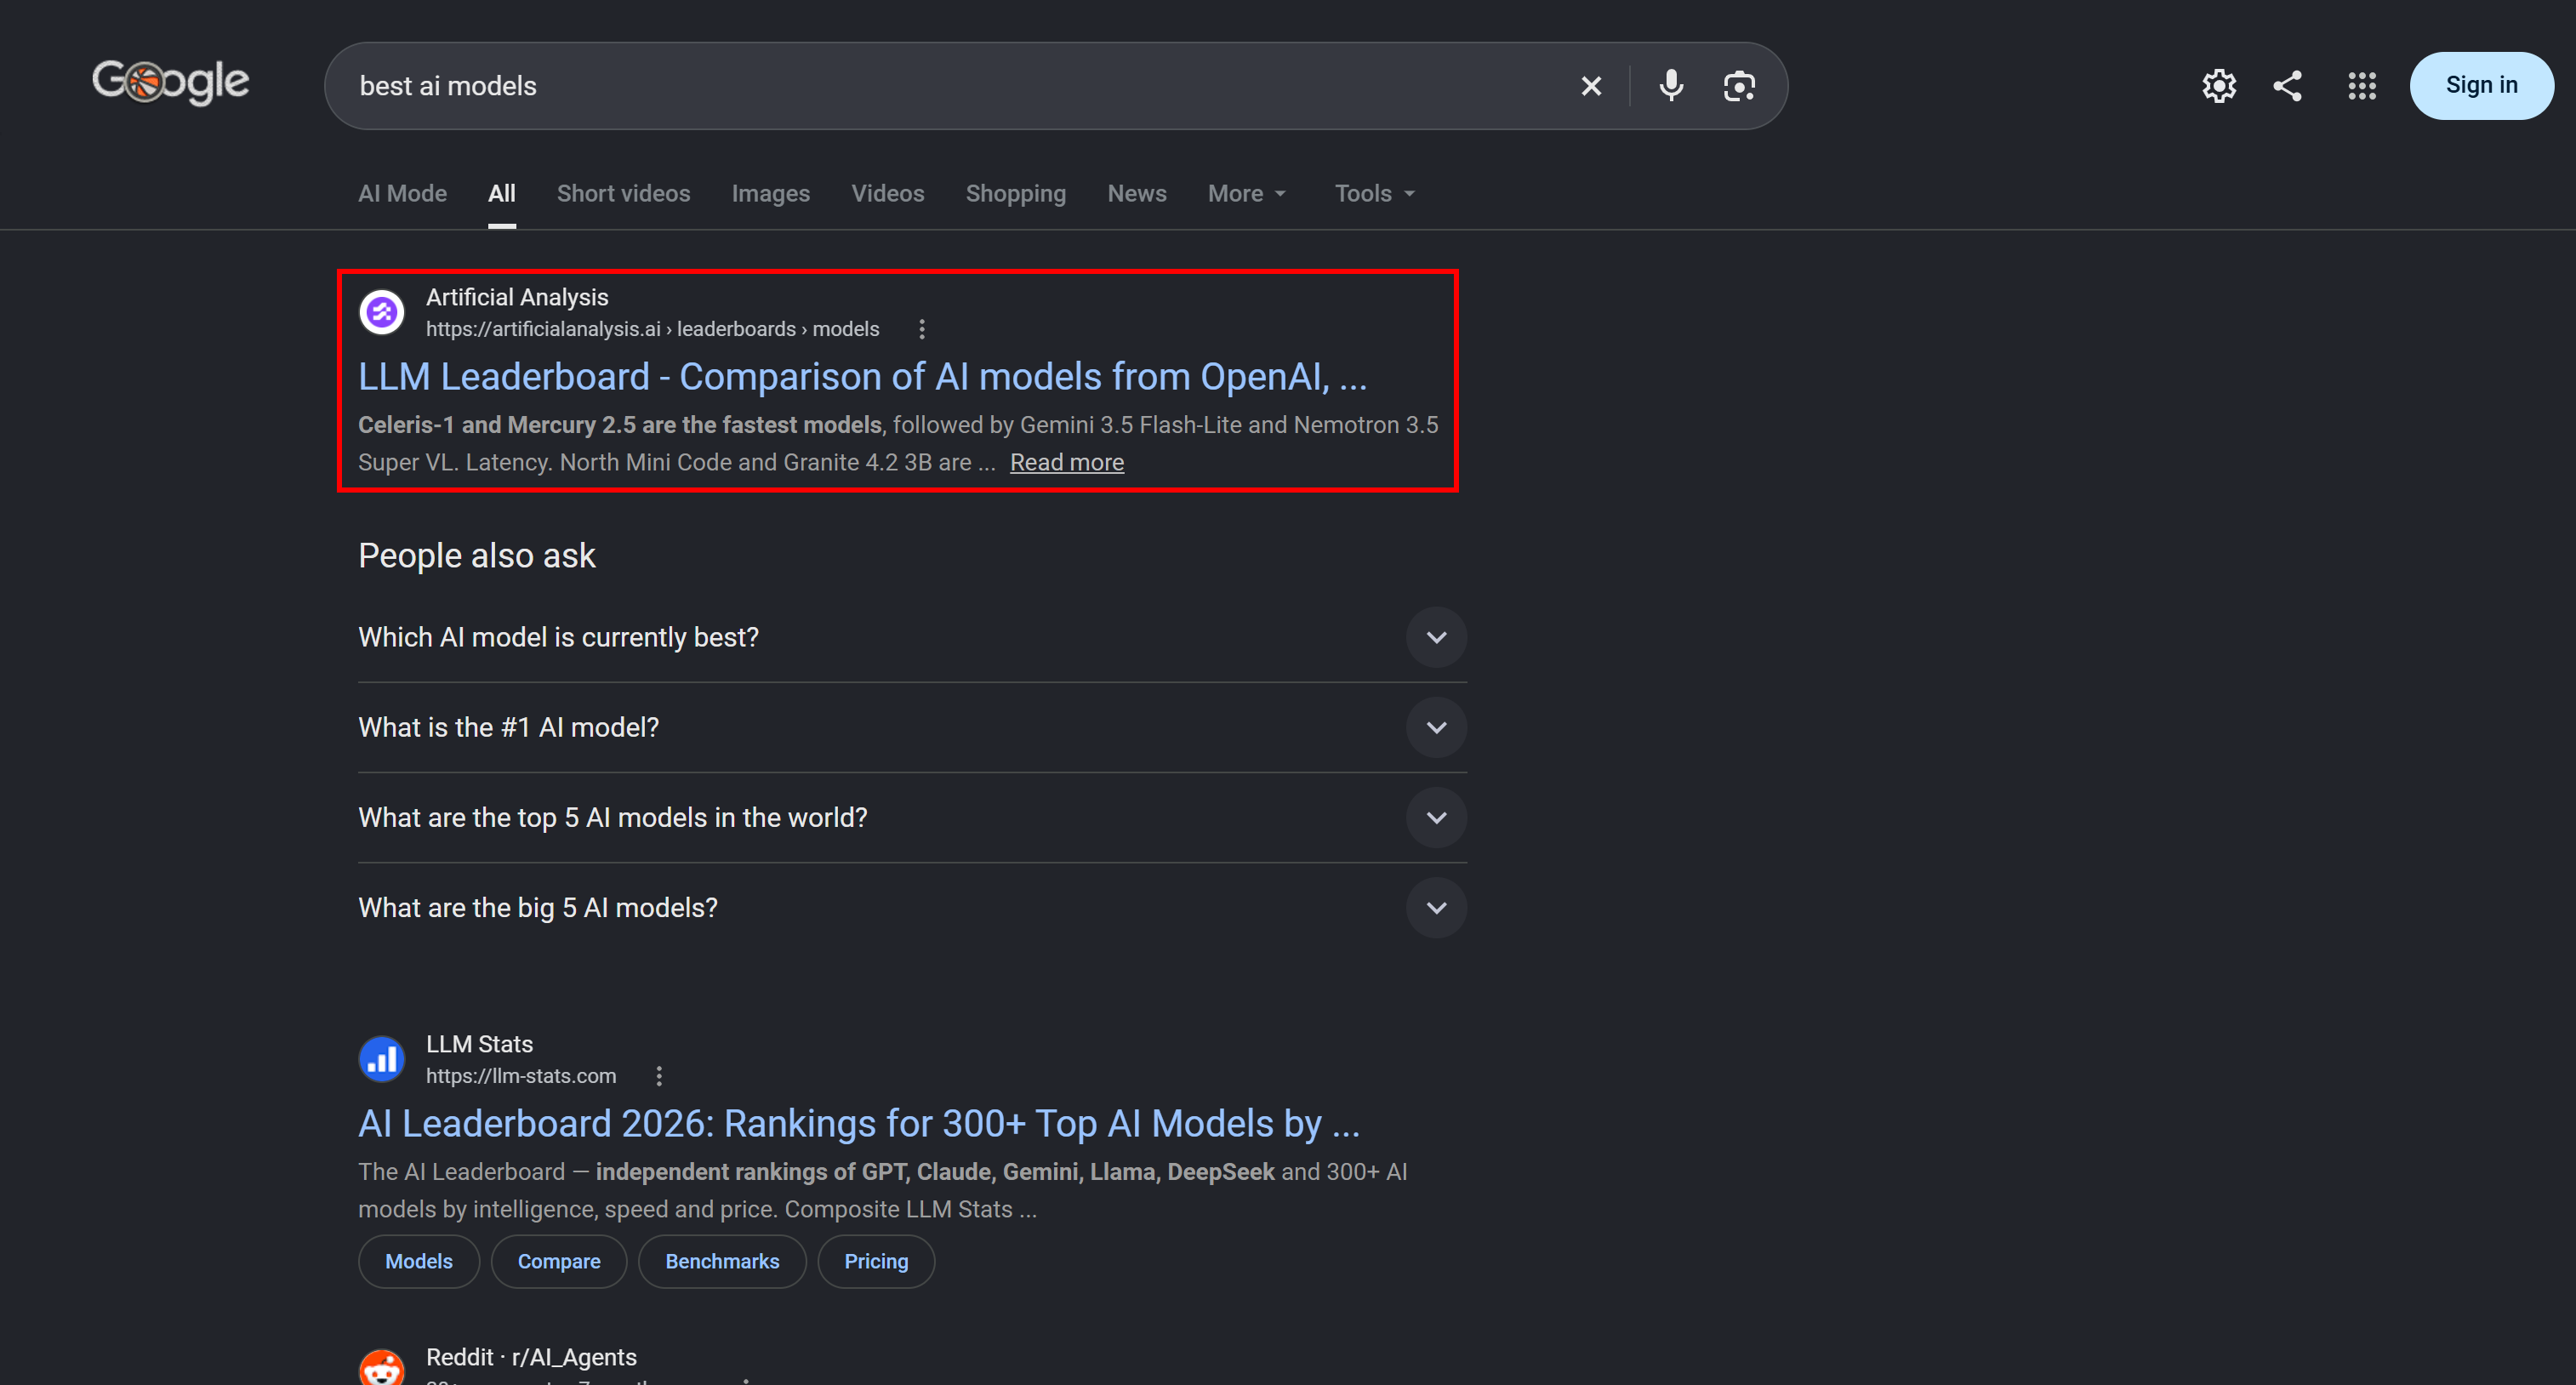Screen dimensions: 2576x1385
Task: Expand the More dropdown
Action: tap(1246, 194)
